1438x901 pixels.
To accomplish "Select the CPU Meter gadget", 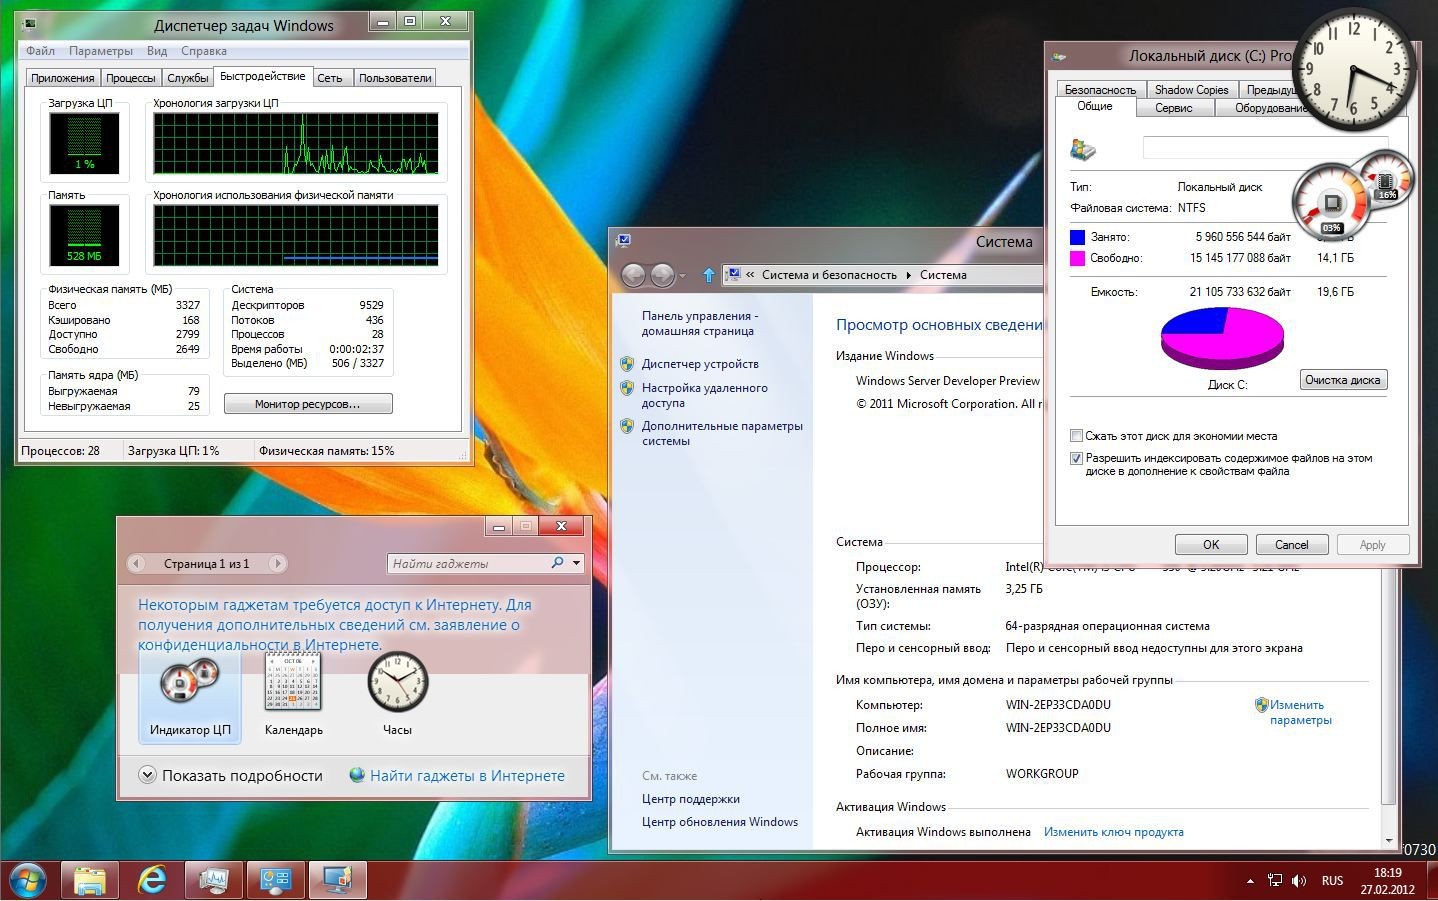I will click(190, 697).
